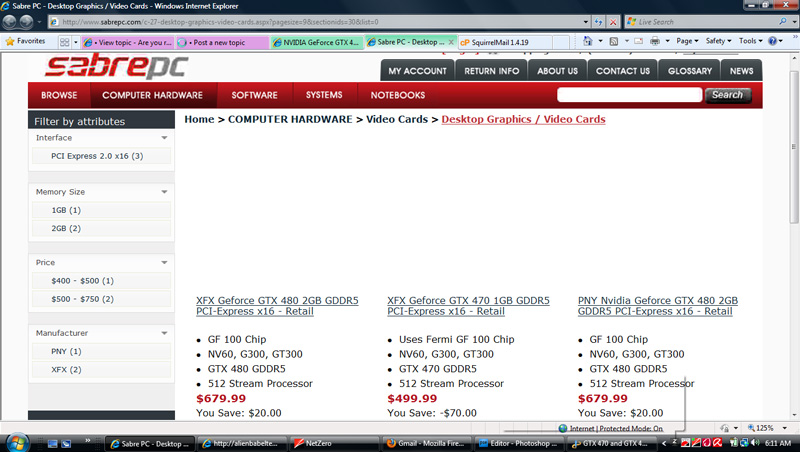Viewport: 800px width, 452px height.
Task: Open the NEWS page
Action: (741, 71)
